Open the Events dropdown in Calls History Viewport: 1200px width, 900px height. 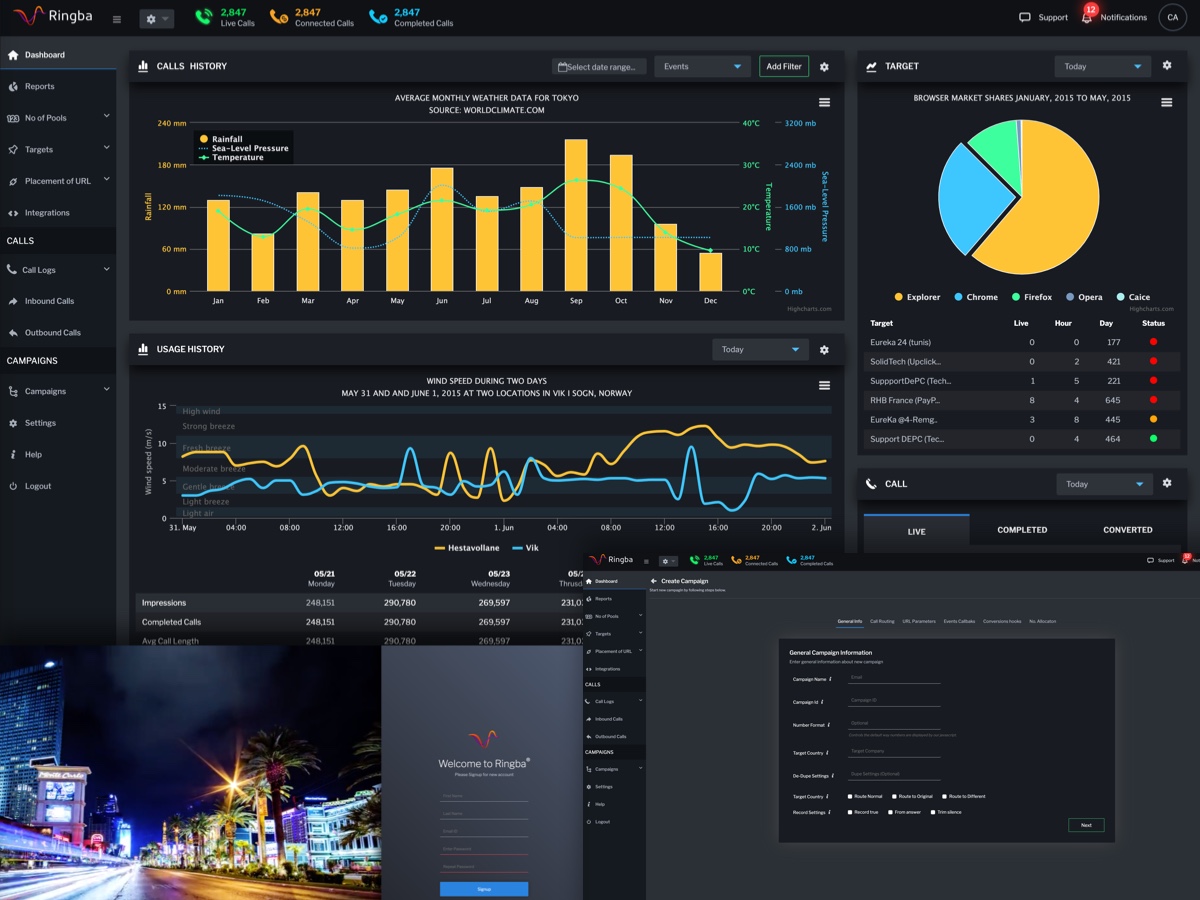pos(702,67)
